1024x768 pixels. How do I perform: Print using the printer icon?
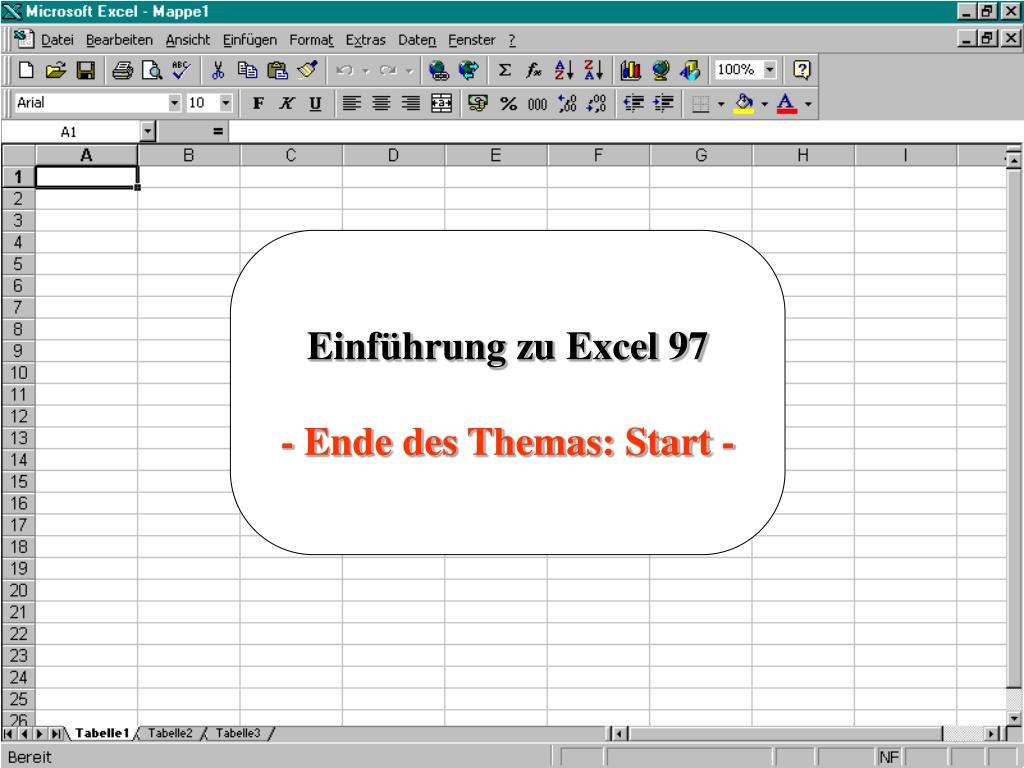(x=122, y=70)
